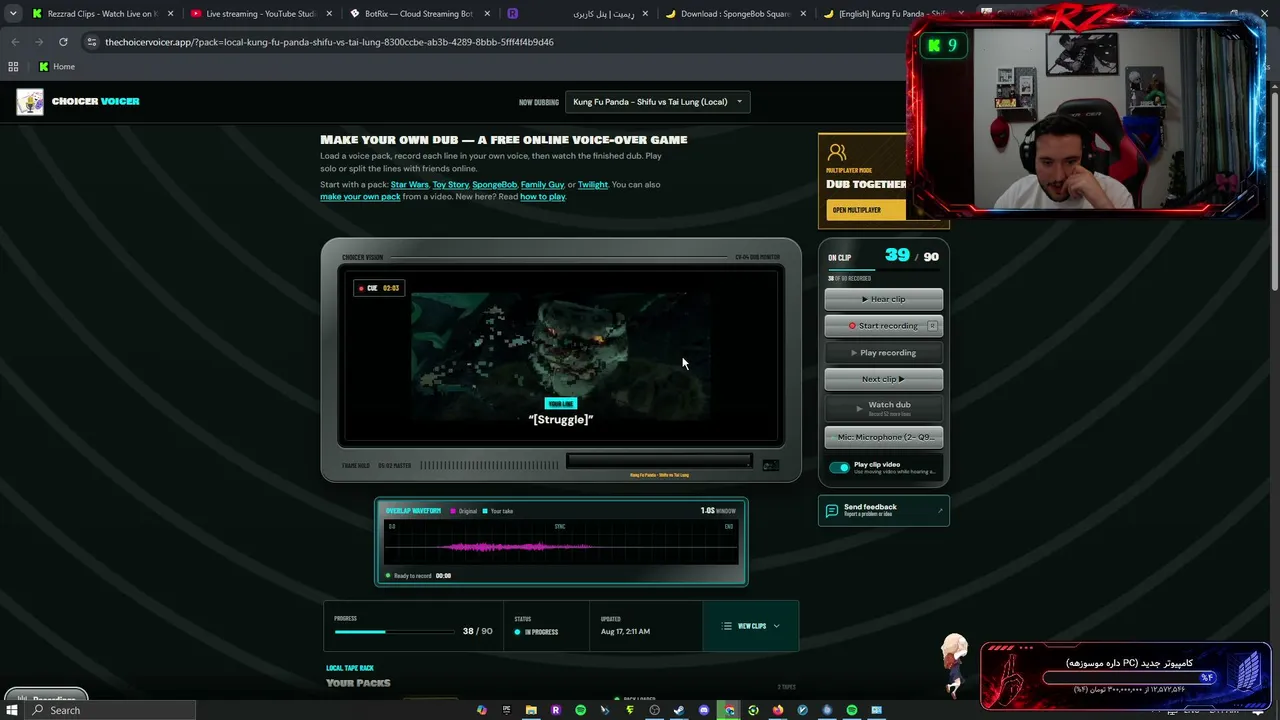This screenshot has width=1280, height=720.
Task: Click the '38 / 90' progress count
Action: pos(478,632)
